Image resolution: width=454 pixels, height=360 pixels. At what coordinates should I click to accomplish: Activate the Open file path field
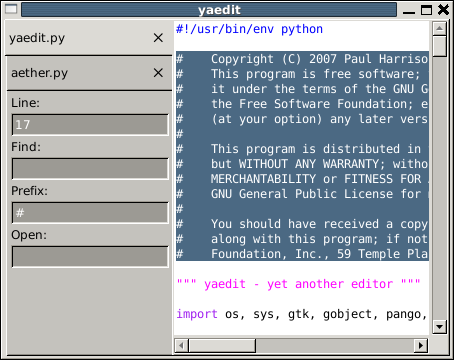(x=90, y=257)
